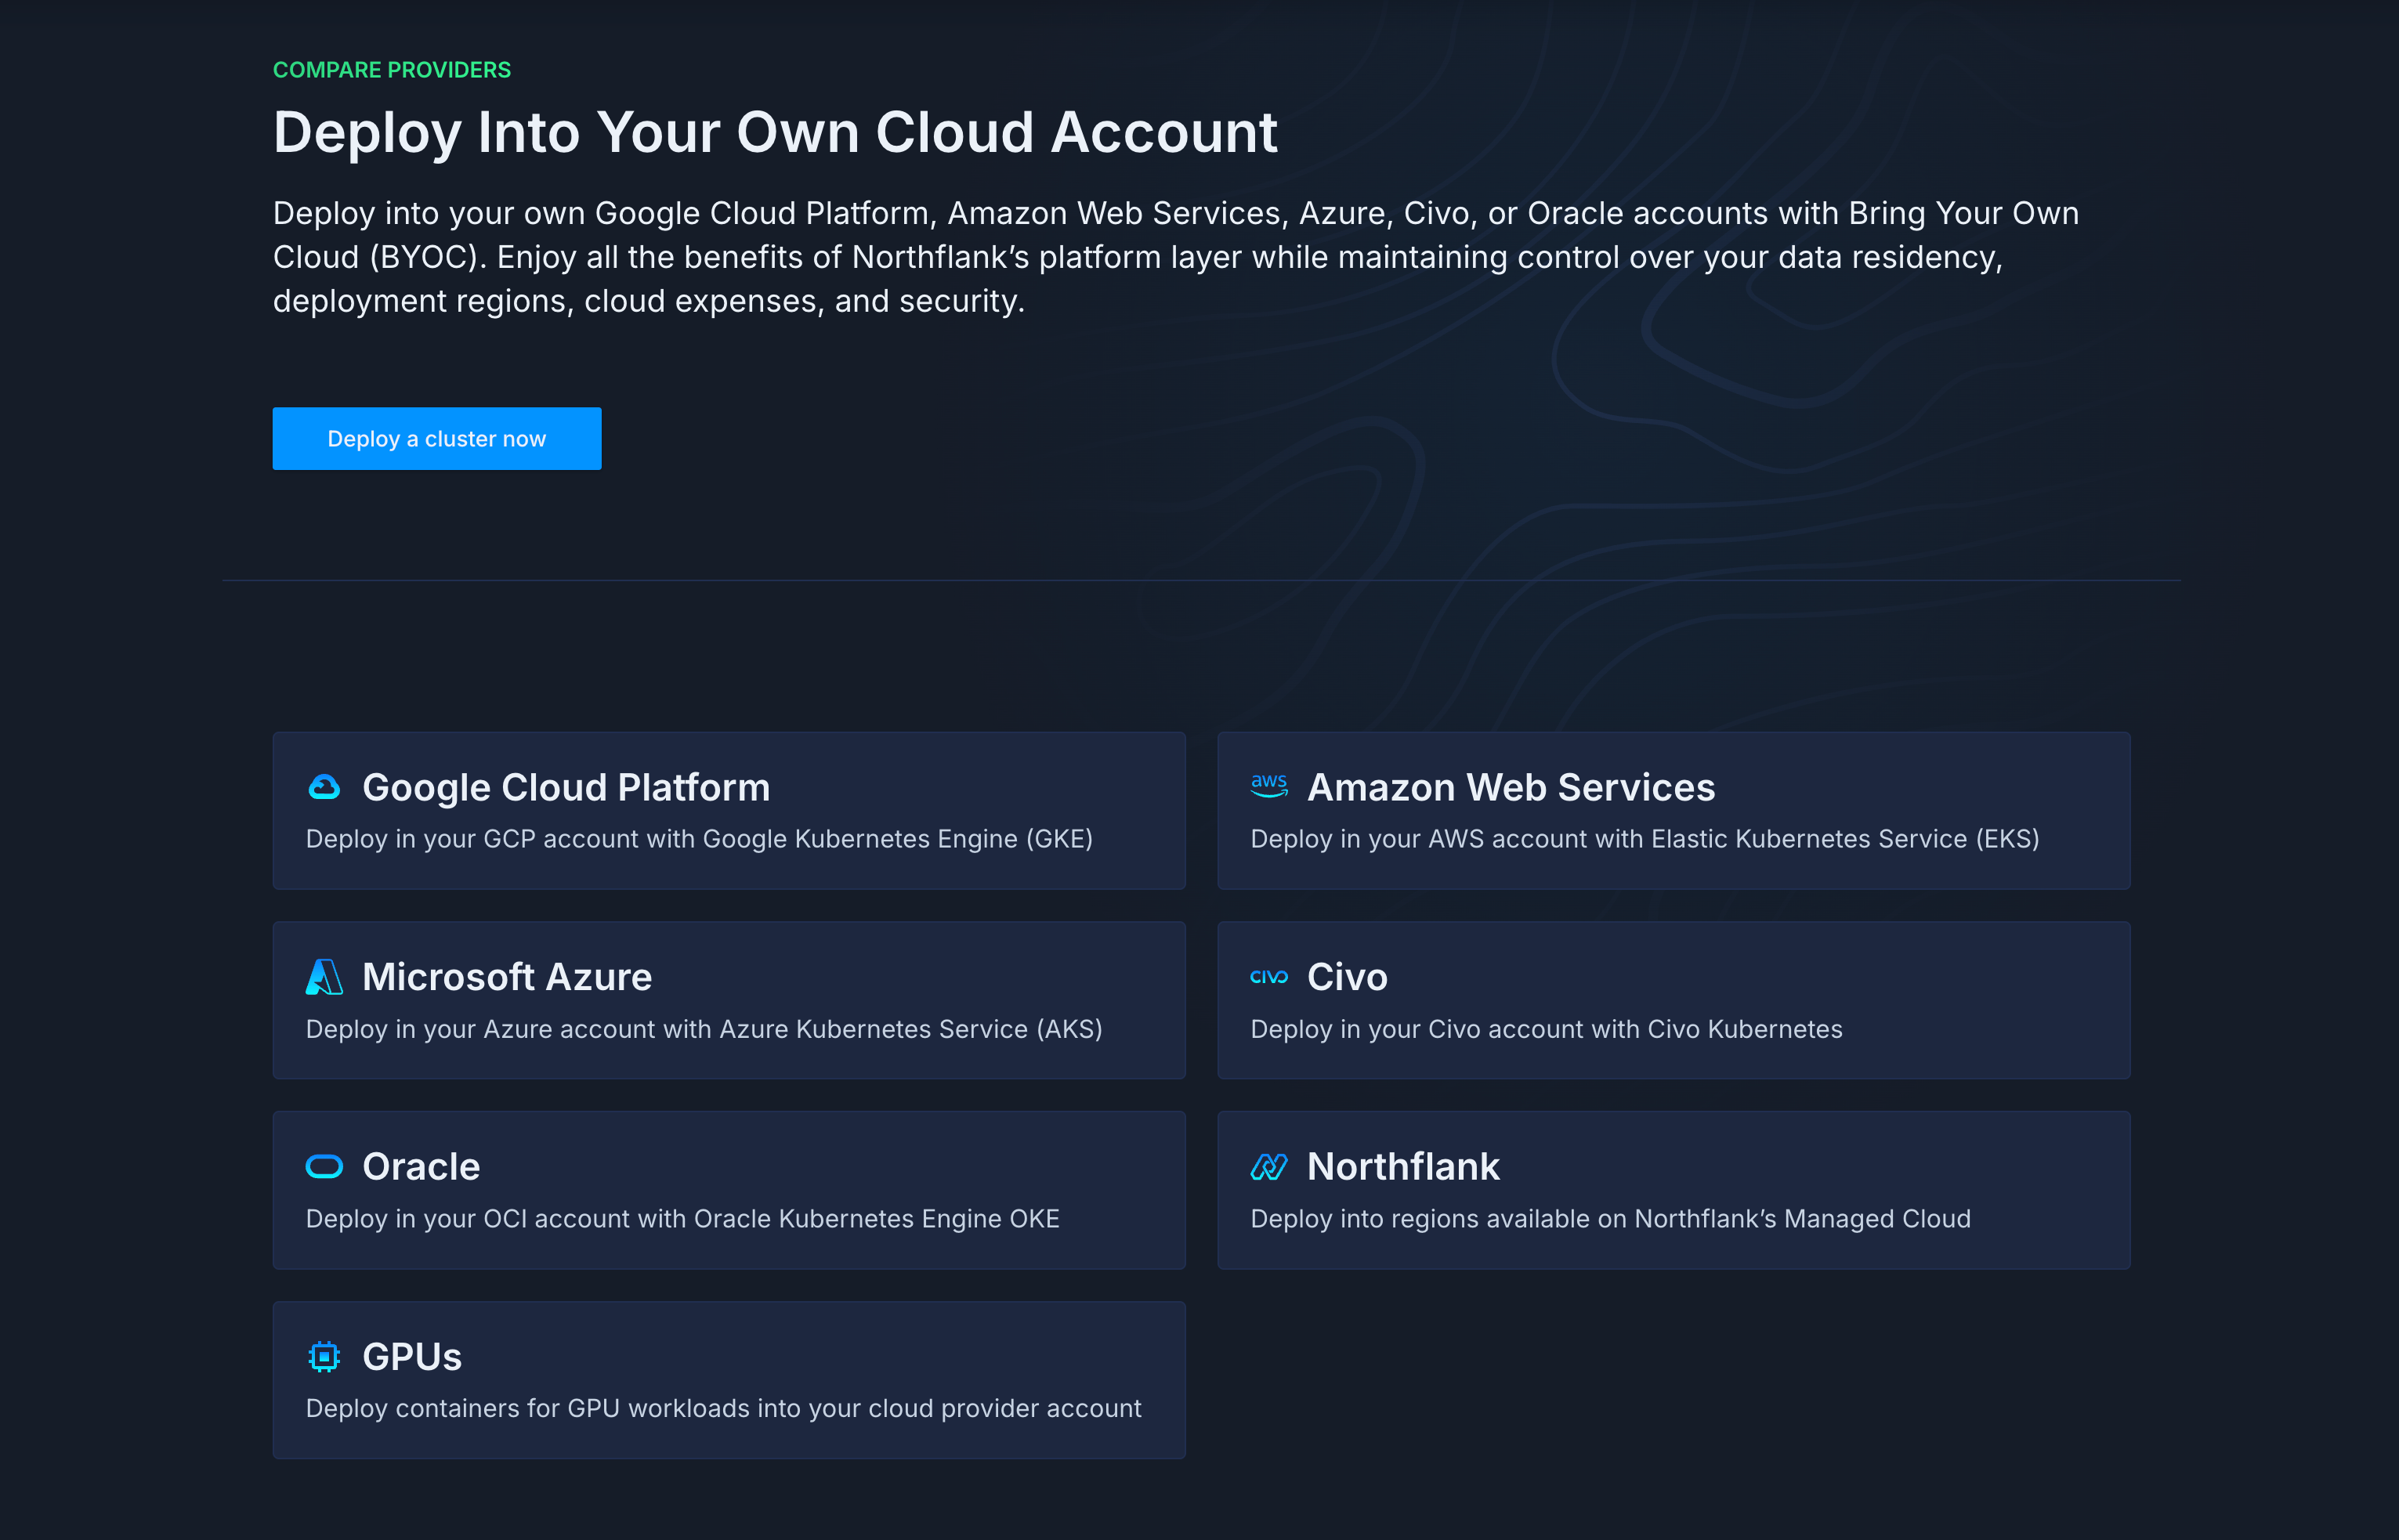Click the GKE deployment description text
Viewport: 2399px width, 1540px height.
699,839
